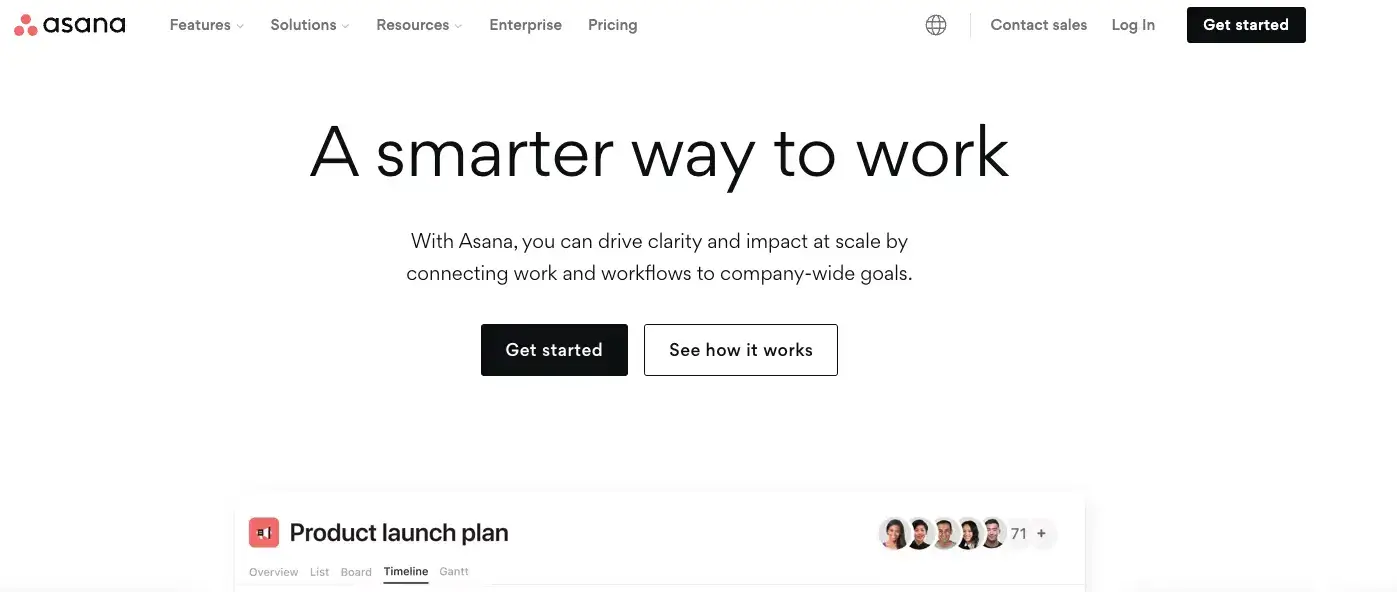Click the top-right Get started button
The image size is (1397, 592).
tap(1245, 24)
